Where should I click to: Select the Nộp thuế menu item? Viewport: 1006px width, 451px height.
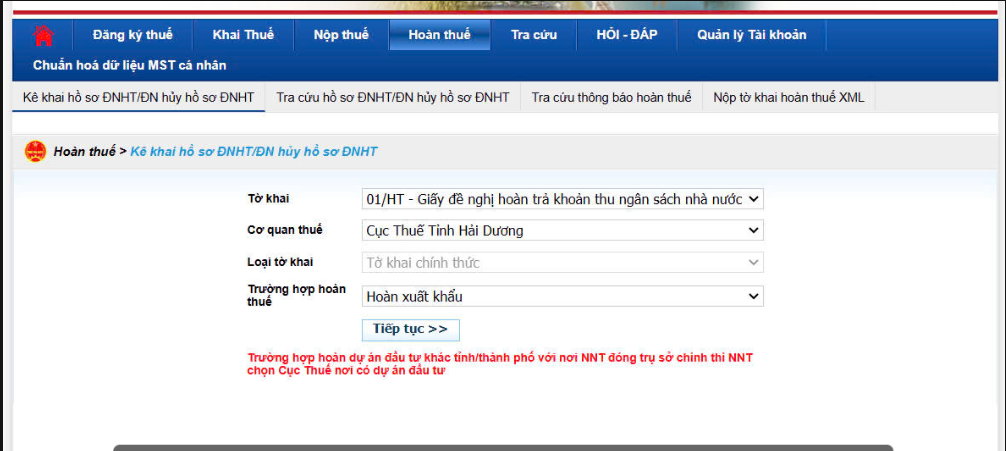[x=341, y=35]
